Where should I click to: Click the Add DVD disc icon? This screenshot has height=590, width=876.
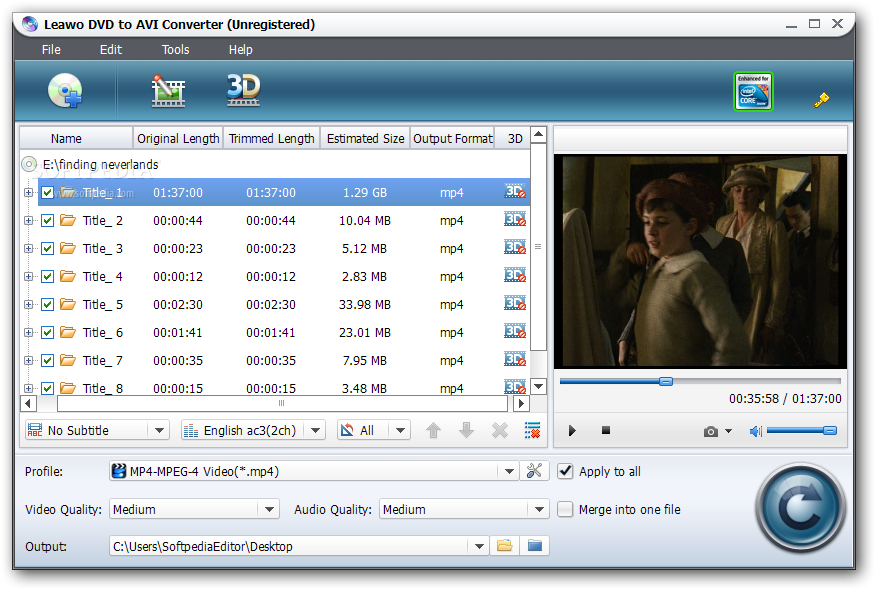pos(65,90)
